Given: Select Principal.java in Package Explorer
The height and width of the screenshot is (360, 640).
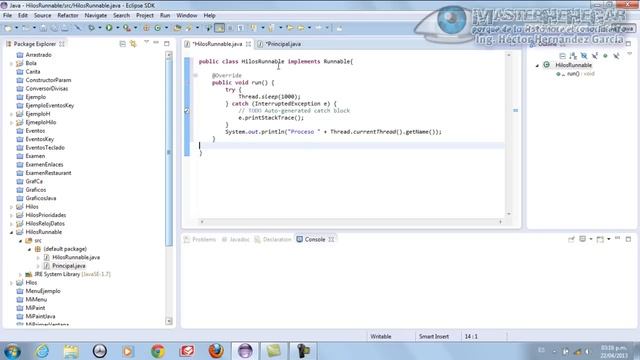Looking at the screenshot, I should coord(69,266).
